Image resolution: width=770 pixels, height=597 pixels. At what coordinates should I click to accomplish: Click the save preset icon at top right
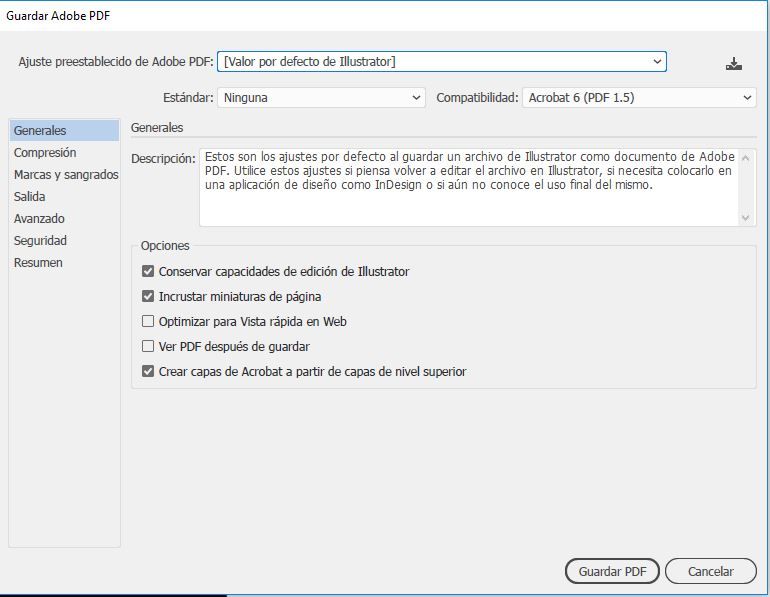(734, 64)
